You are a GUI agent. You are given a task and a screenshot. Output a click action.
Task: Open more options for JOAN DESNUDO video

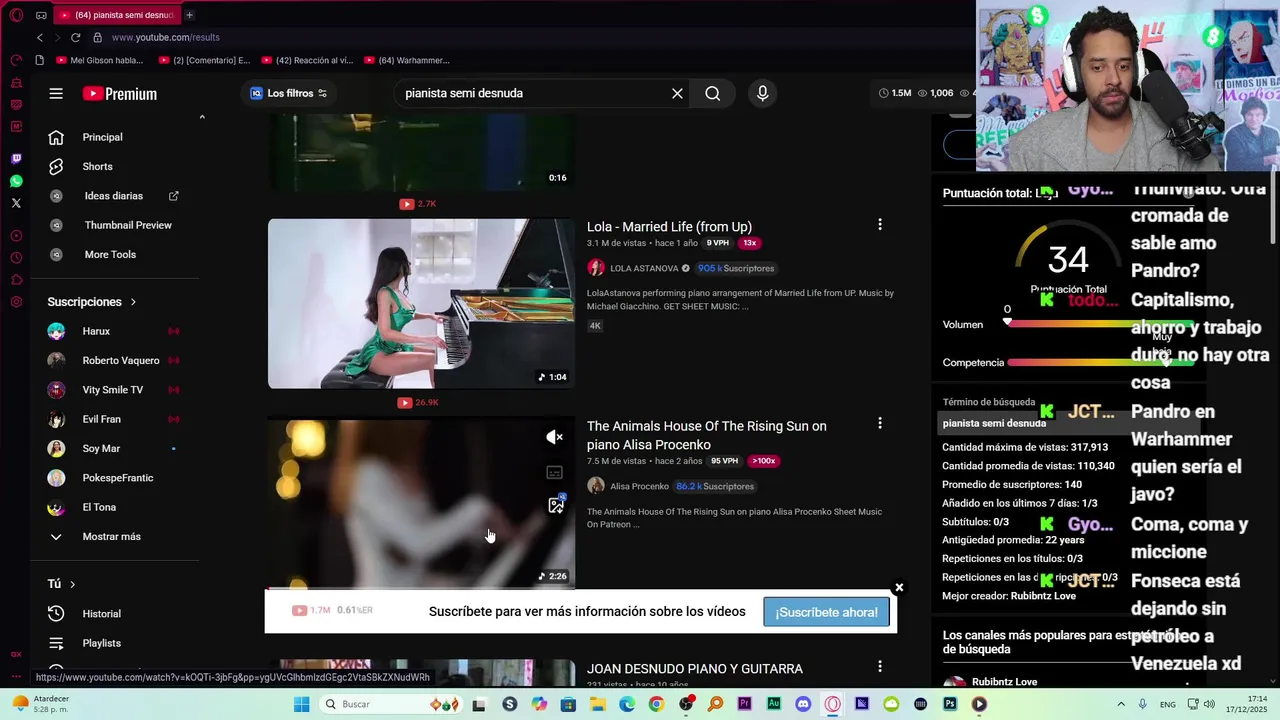point(880,667)
